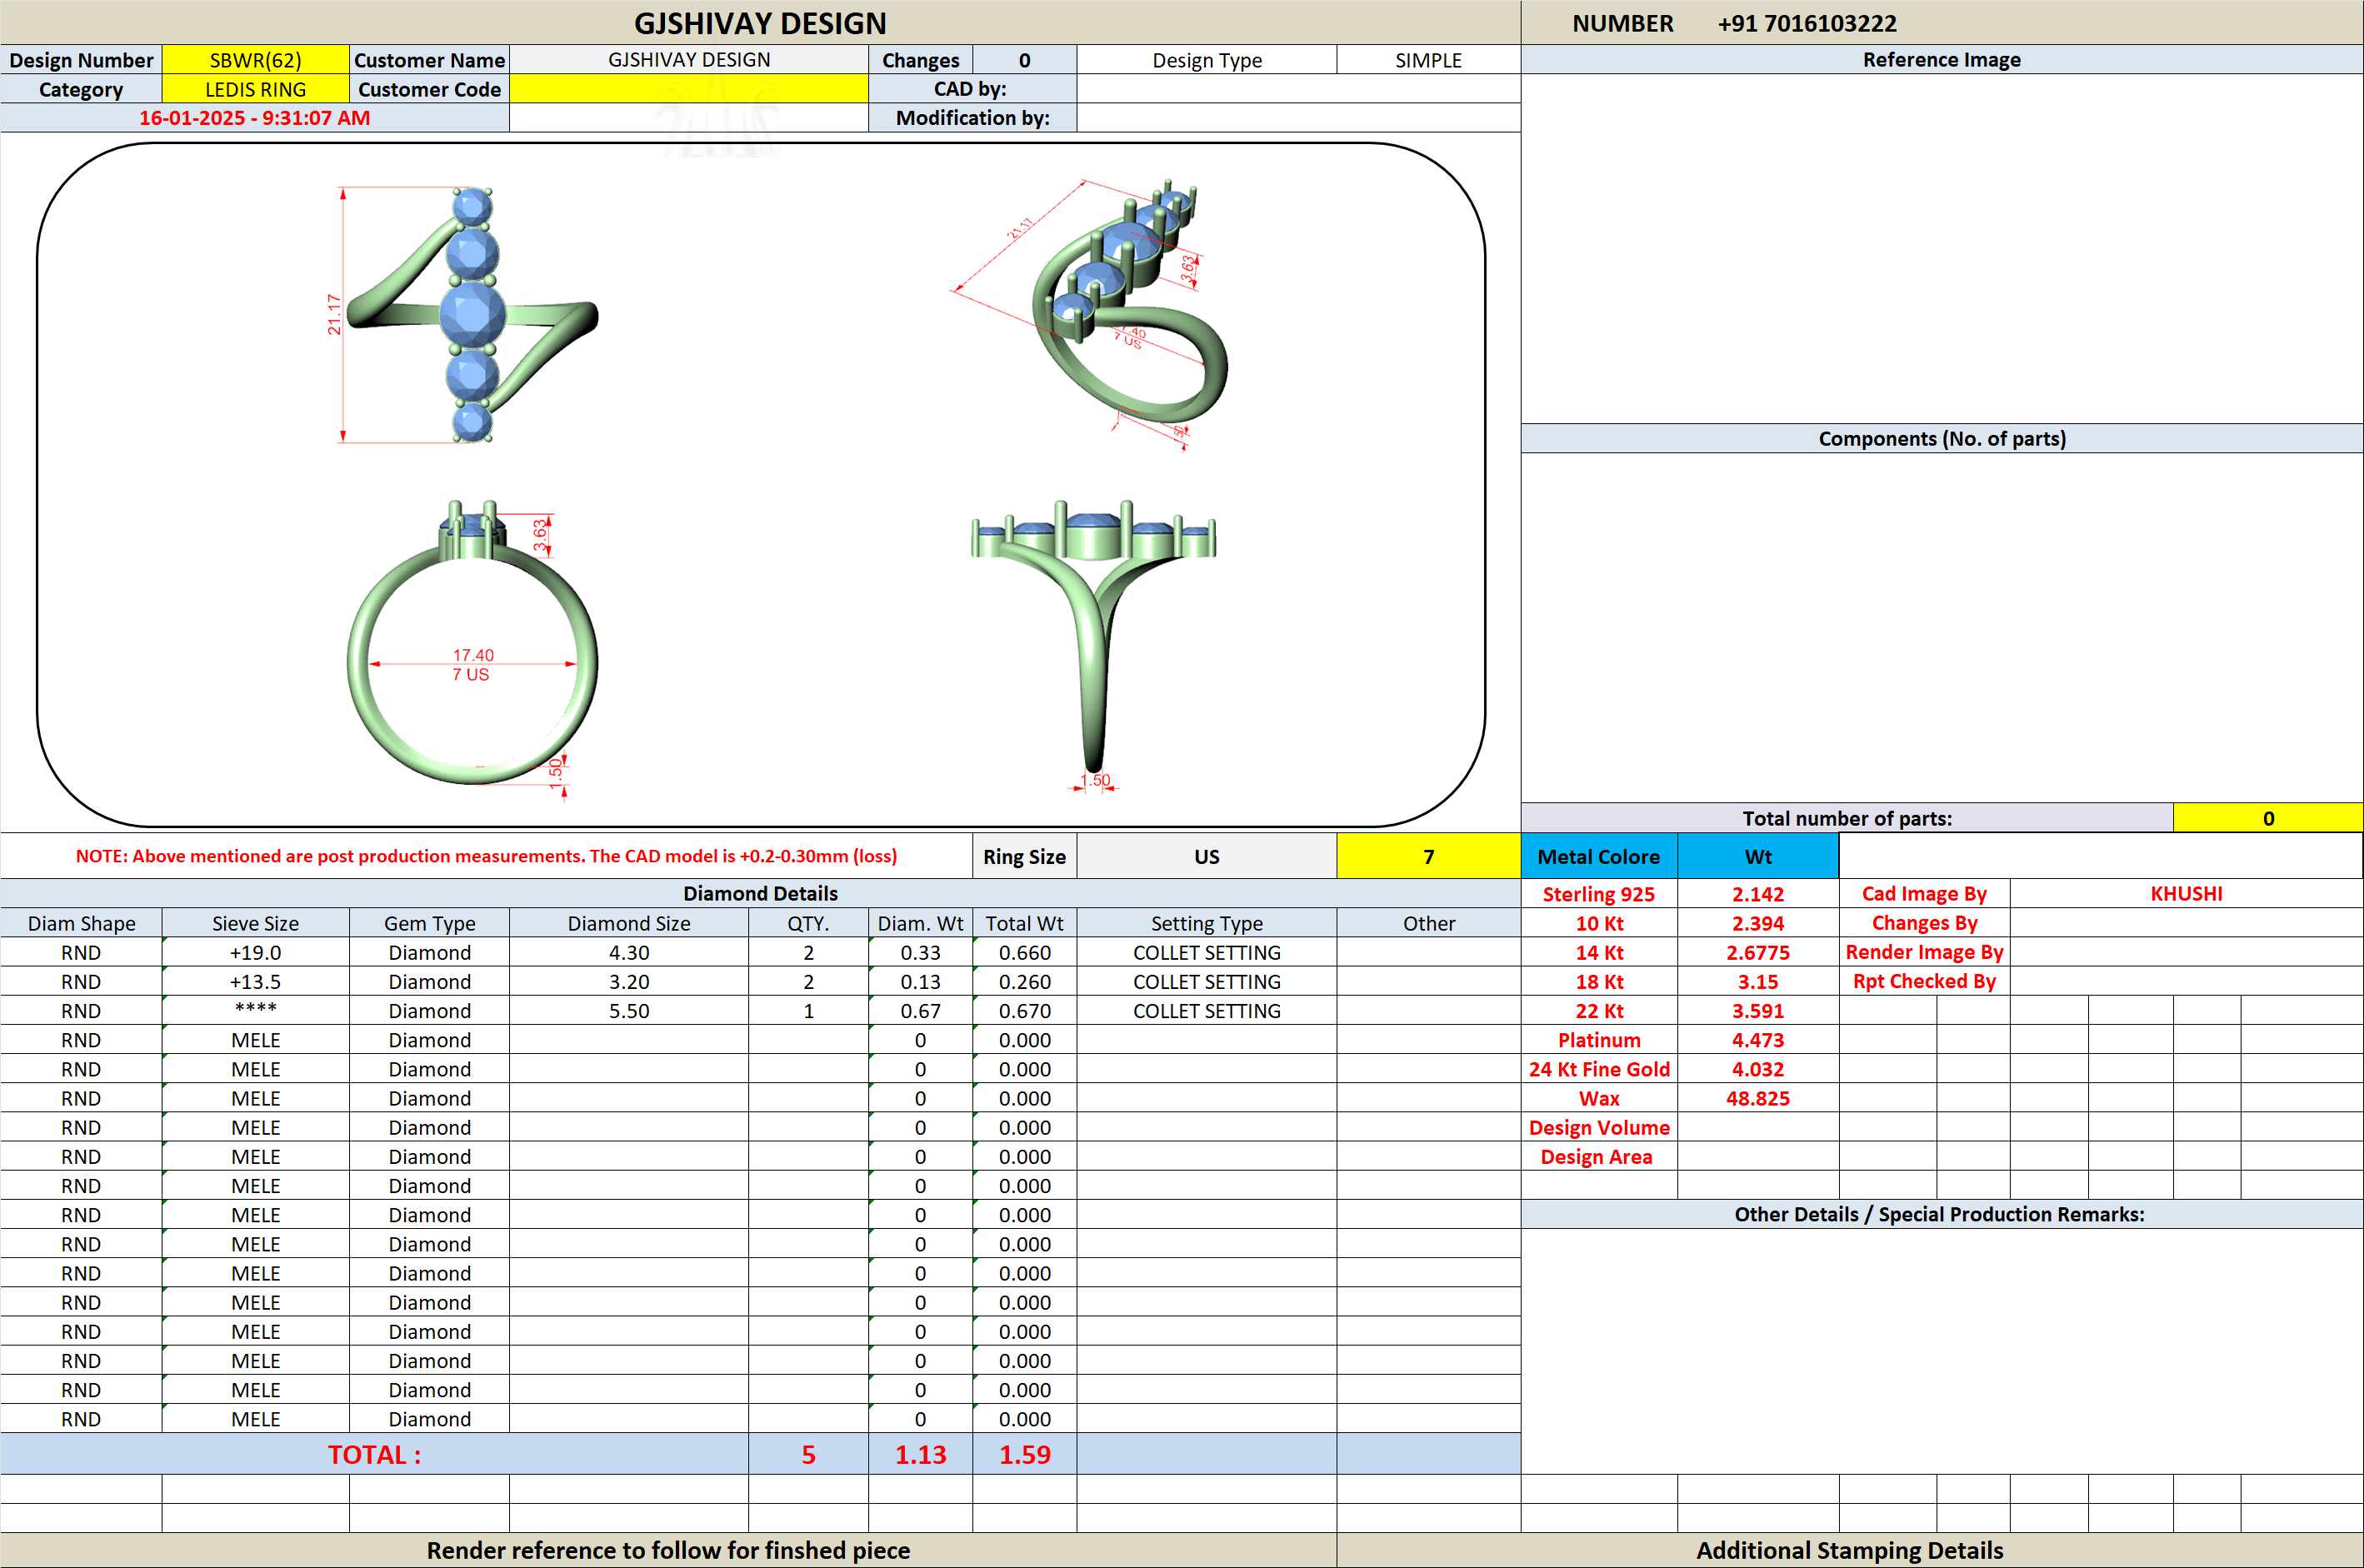
Task: Select sieve size +13.5 cell
Action: pyautogui.click(x=255, y=981)
